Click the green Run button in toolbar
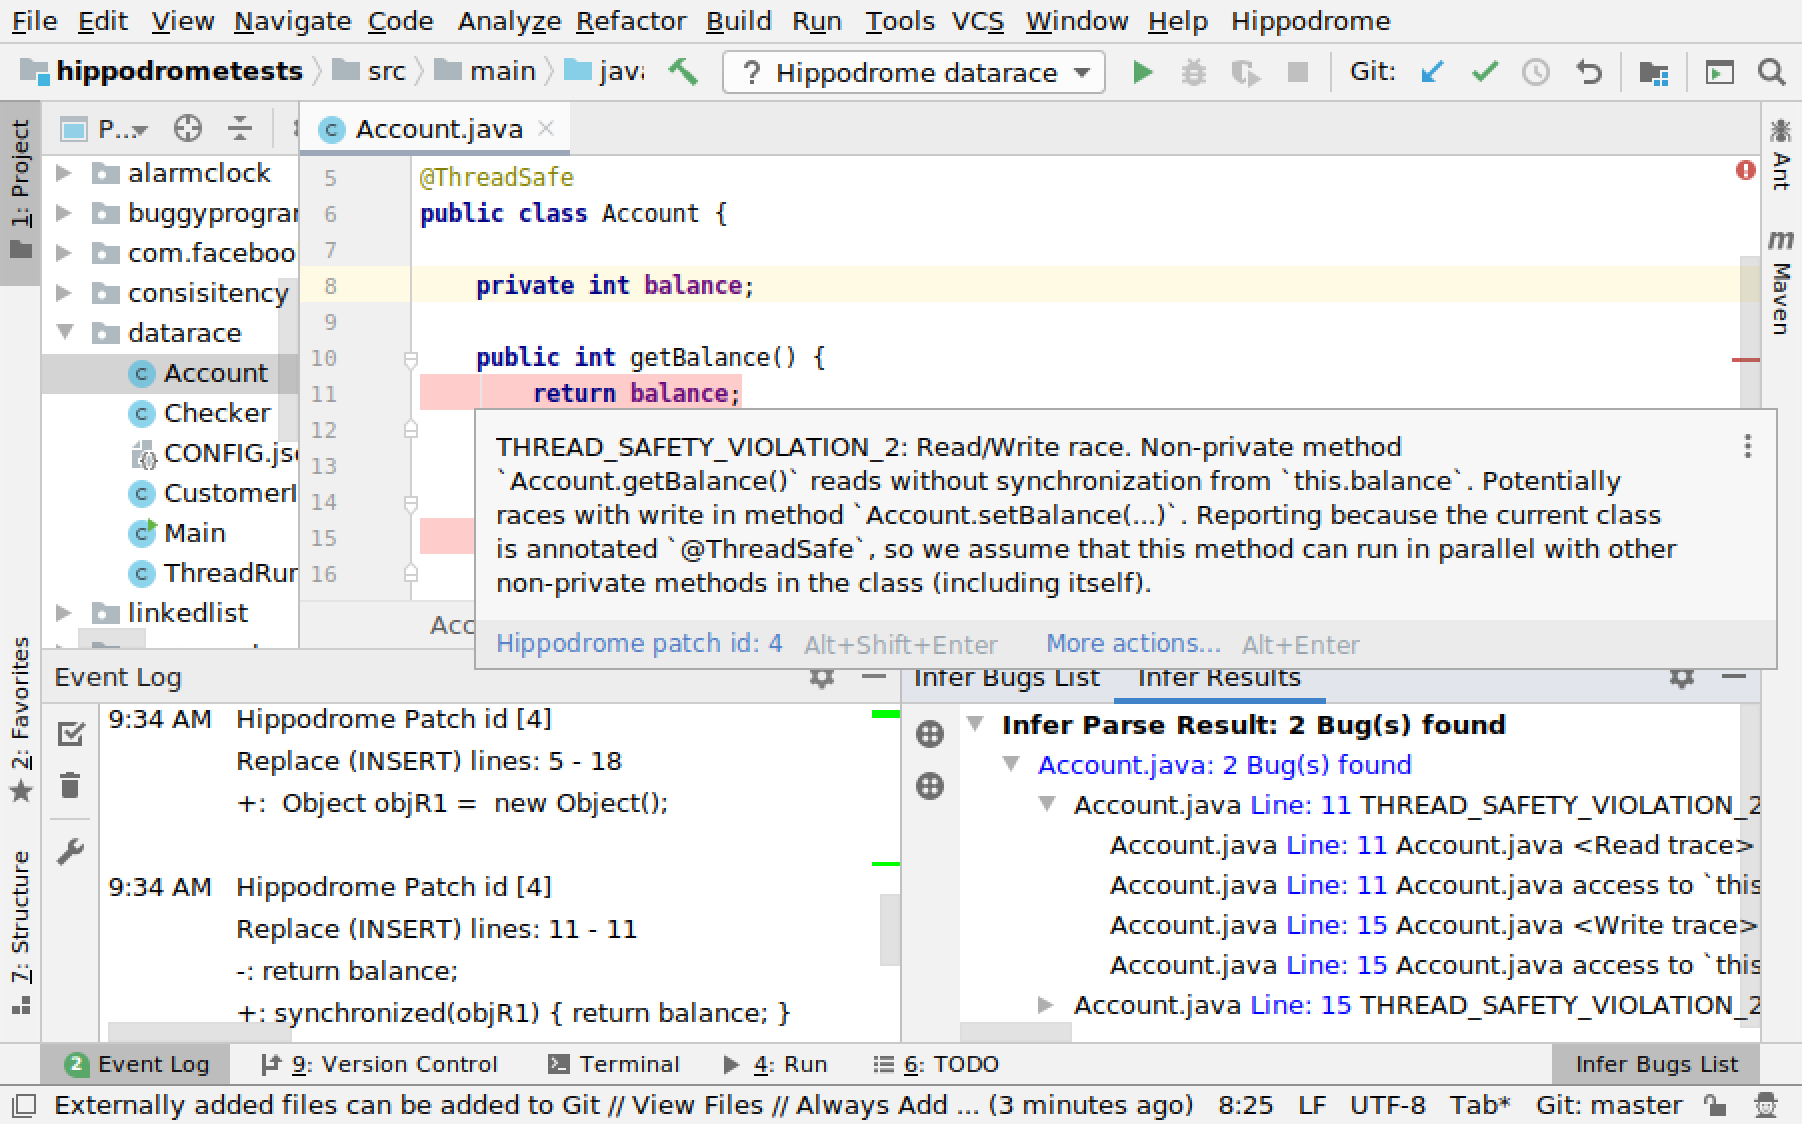 click(x=1142, y=72)
